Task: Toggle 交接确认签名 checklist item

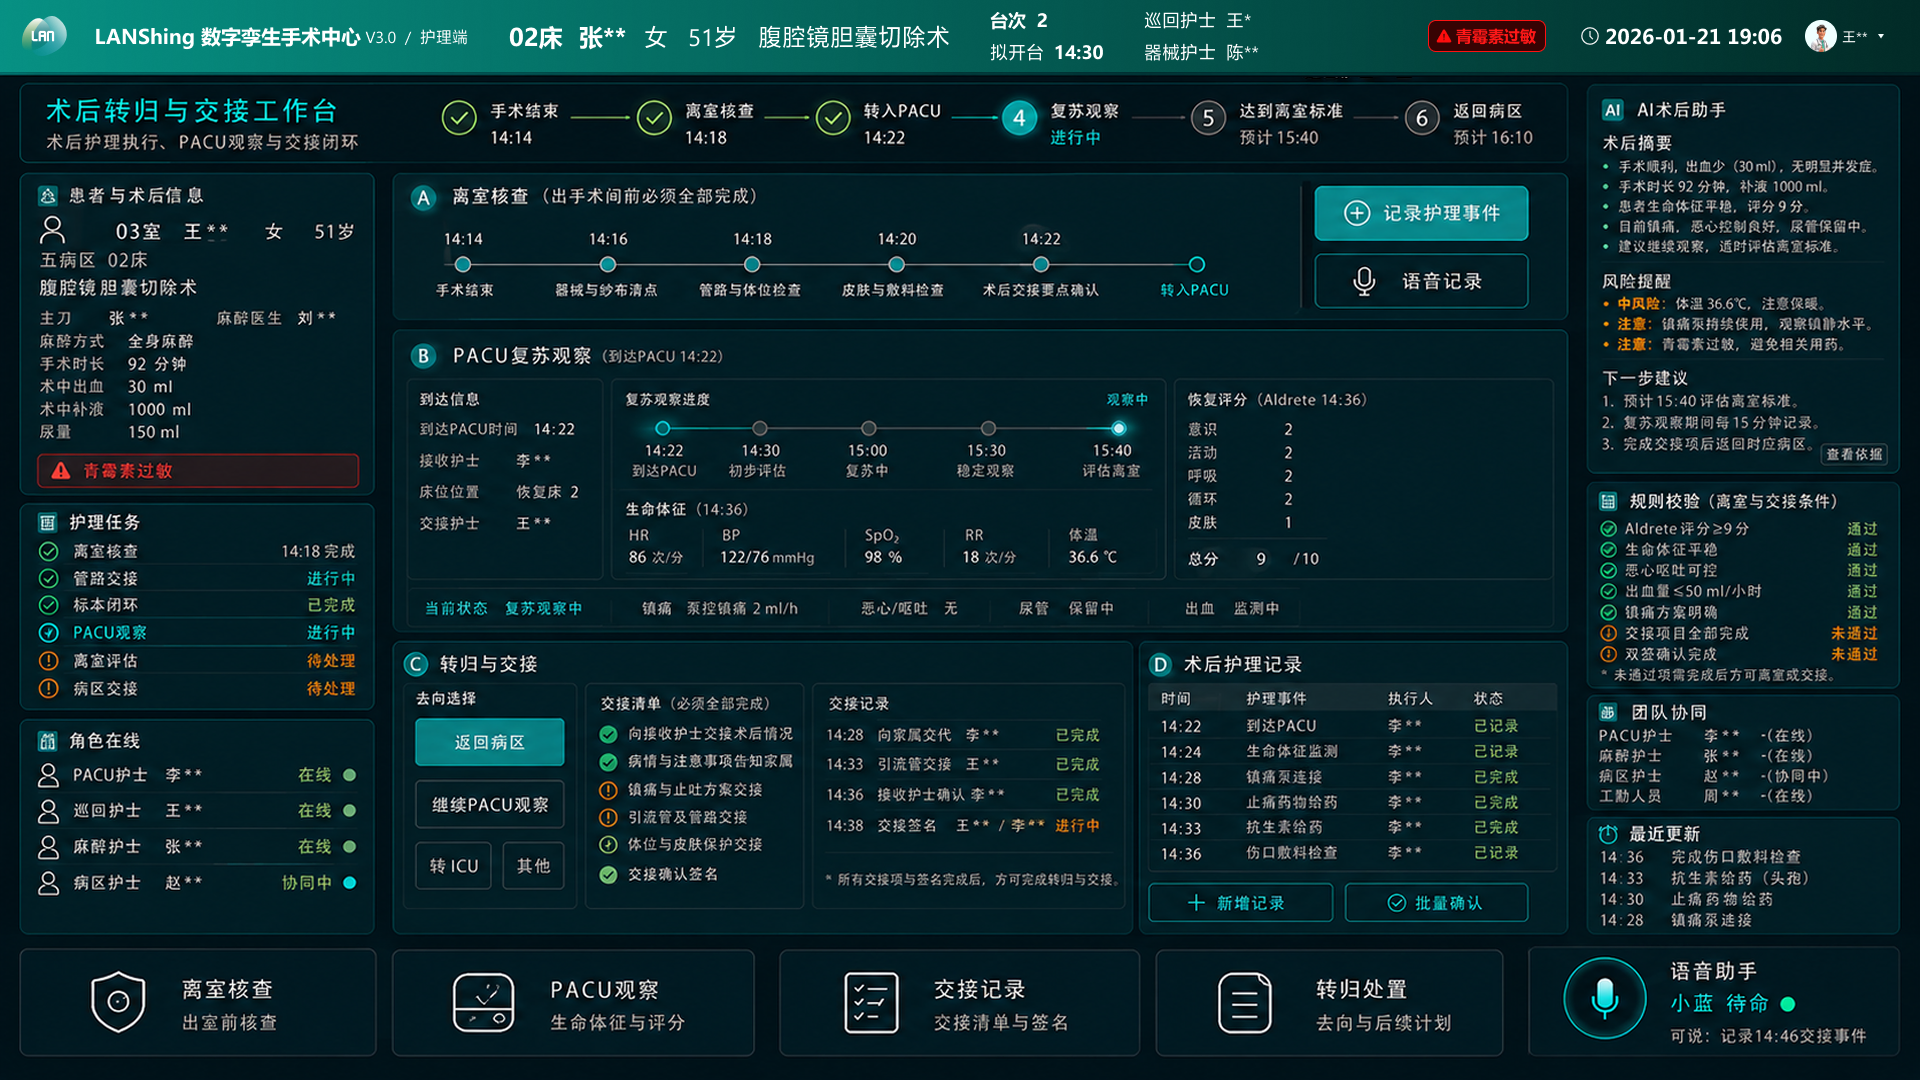Action: point(659,874)
